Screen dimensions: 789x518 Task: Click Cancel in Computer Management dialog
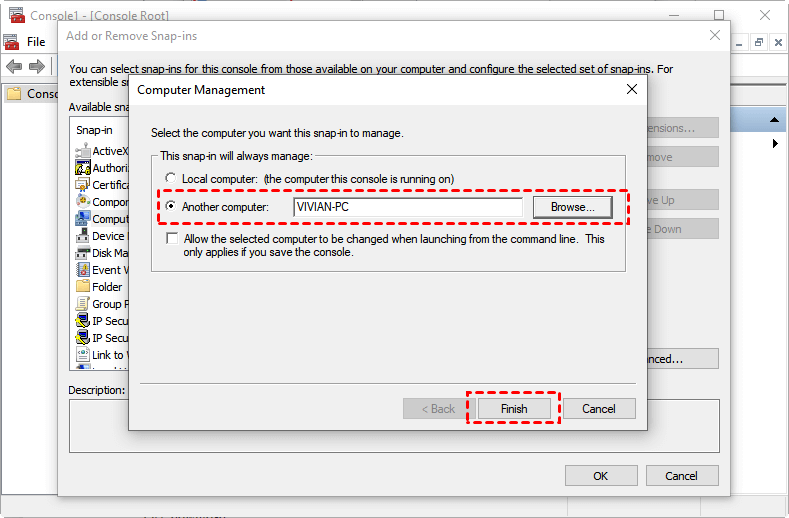(599, 409)
